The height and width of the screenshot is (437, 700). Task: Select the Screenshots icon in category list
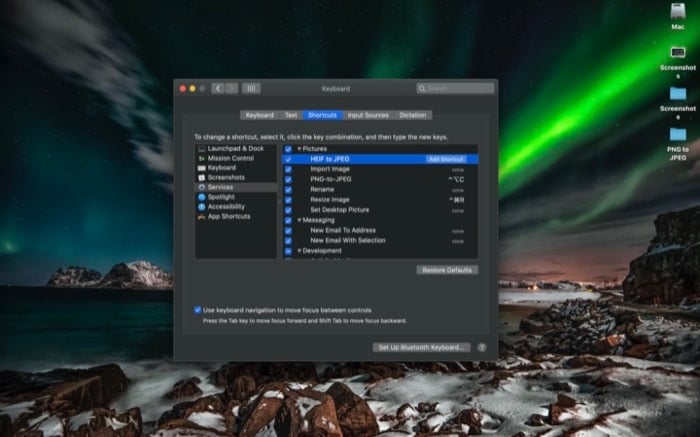tap(201, 178)
